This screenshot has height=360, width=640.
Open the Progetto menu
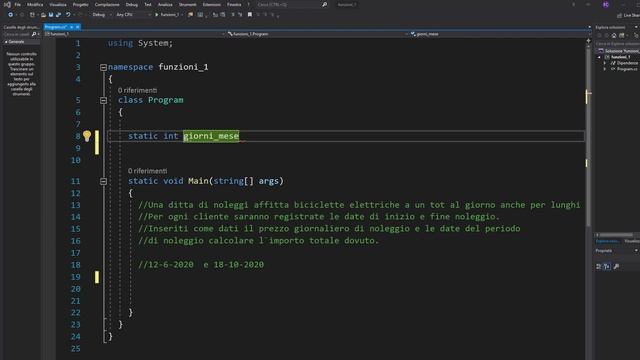(x=80, y=4)
